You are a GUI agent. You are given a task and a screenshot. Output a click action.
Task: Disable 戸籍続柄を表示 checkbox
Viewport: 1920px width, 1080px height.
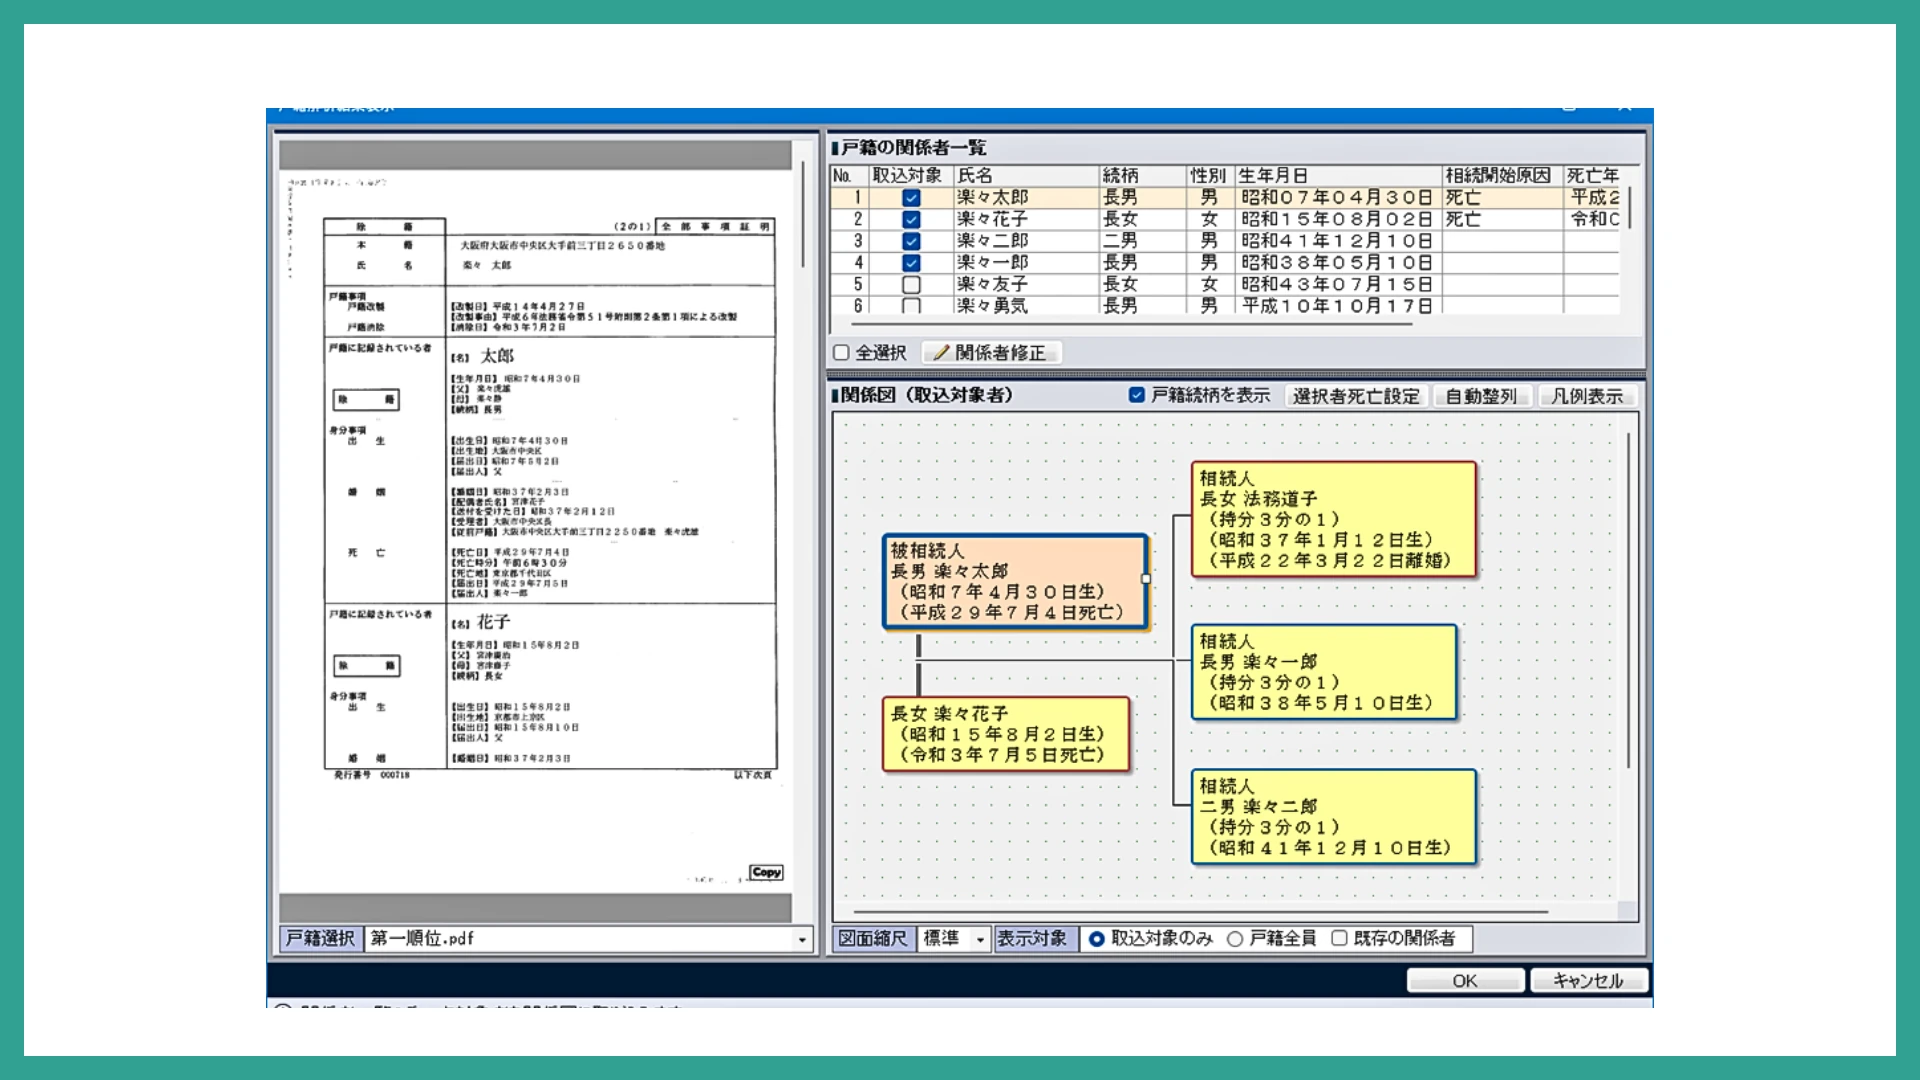click(1137, 395)
